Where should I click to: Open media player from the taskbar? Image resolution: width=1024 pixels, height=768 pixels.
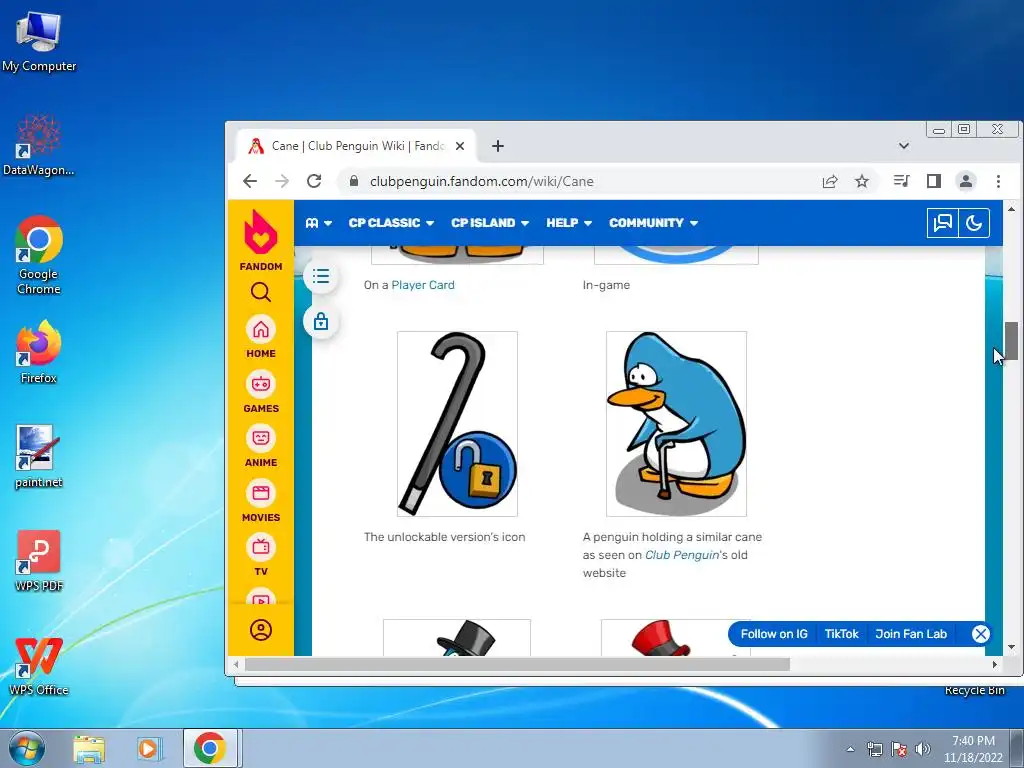pyautogui.click(x=148, y=748)
